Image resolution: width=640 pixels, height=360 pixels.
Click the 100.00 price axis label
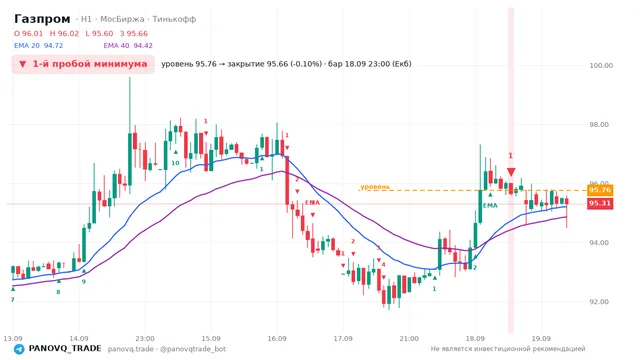pyautogui.click(x=601, y=65)
